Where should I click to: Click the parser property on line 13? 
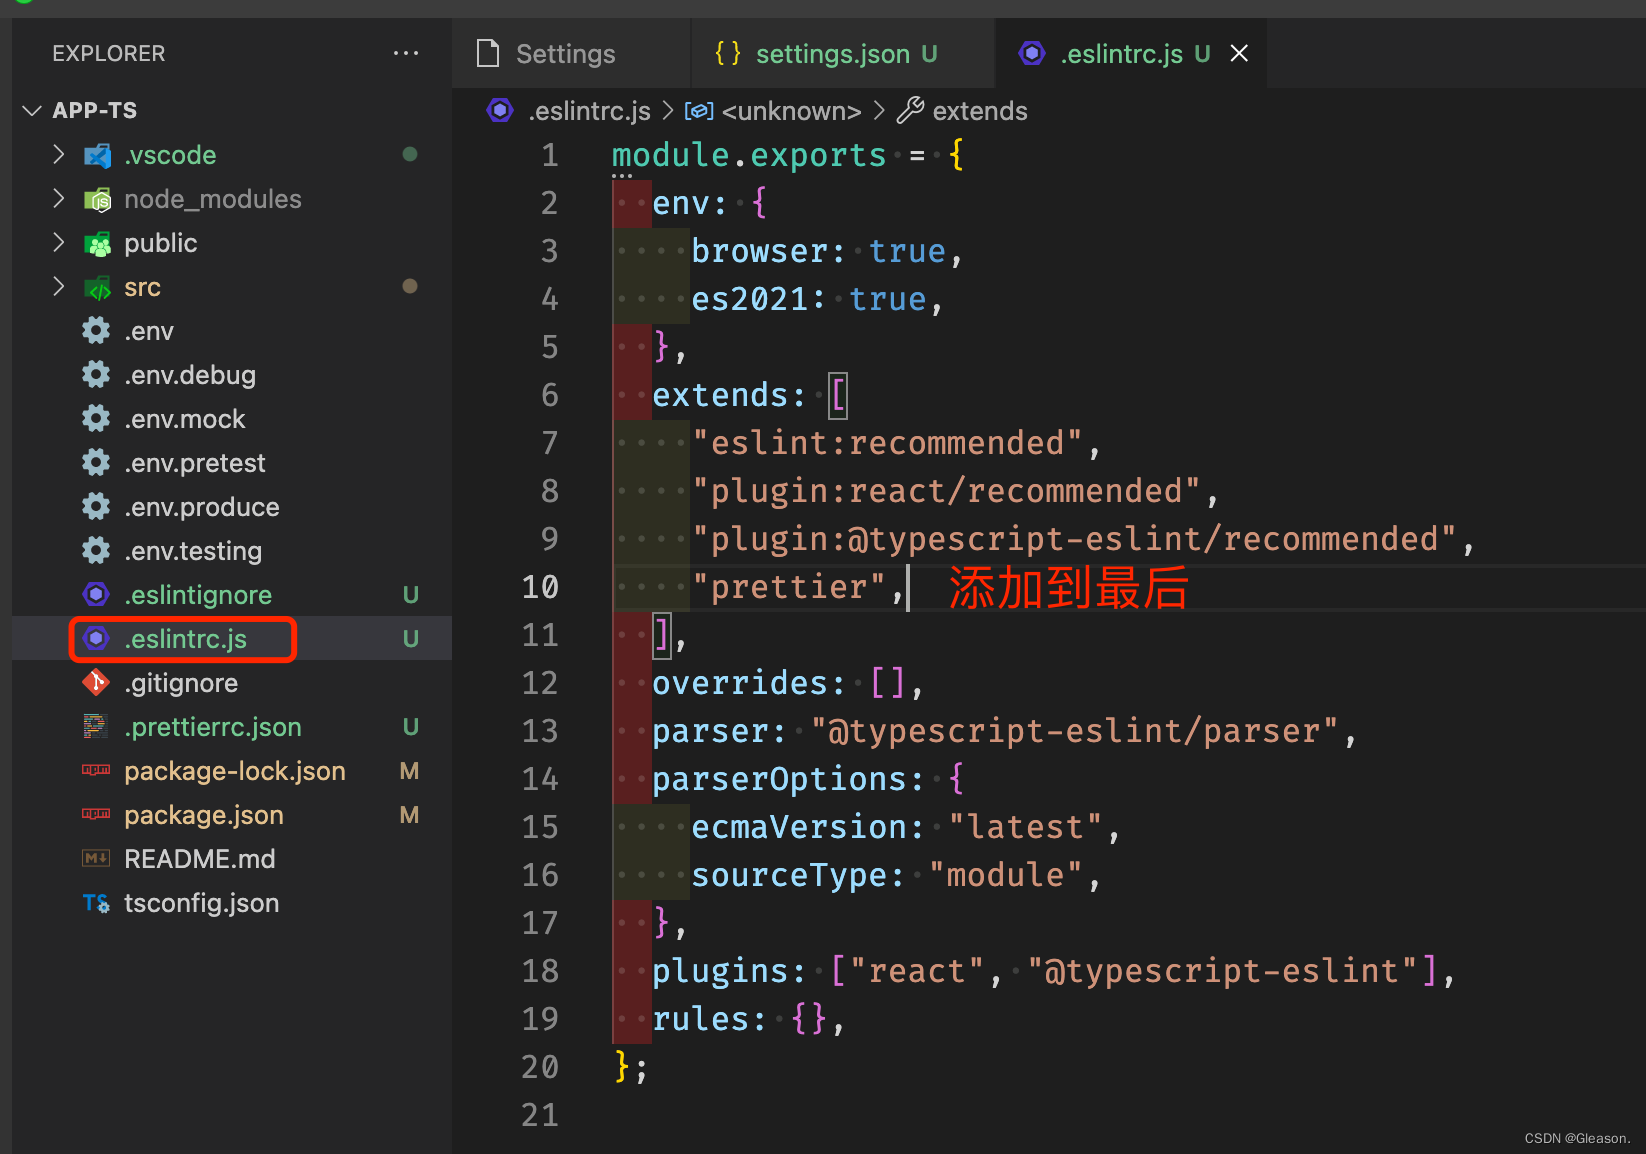pyautogui.click(x=710, y=731)
